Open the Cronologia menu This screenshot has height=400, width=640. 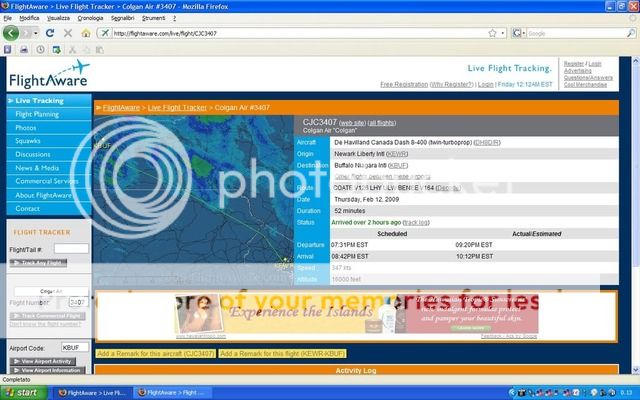[x=92, y=18]
